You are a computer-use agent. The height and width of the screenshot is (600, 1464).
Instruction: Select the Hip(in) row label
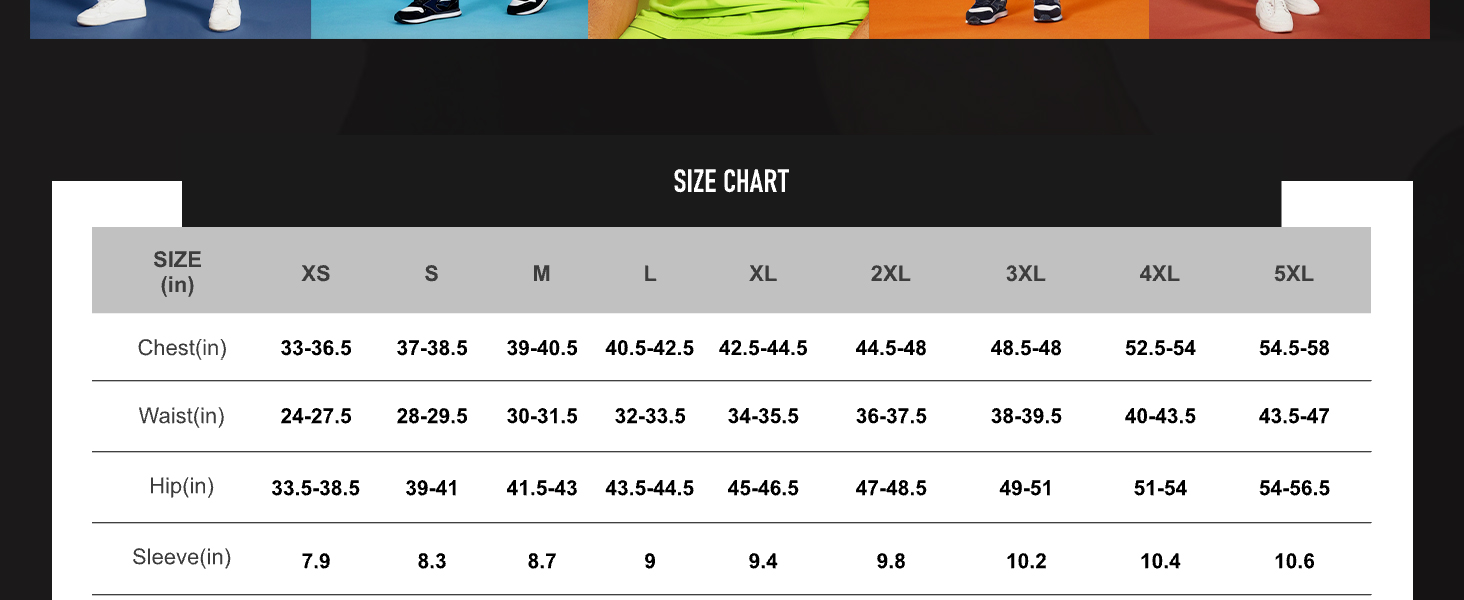tap(182, 487)
